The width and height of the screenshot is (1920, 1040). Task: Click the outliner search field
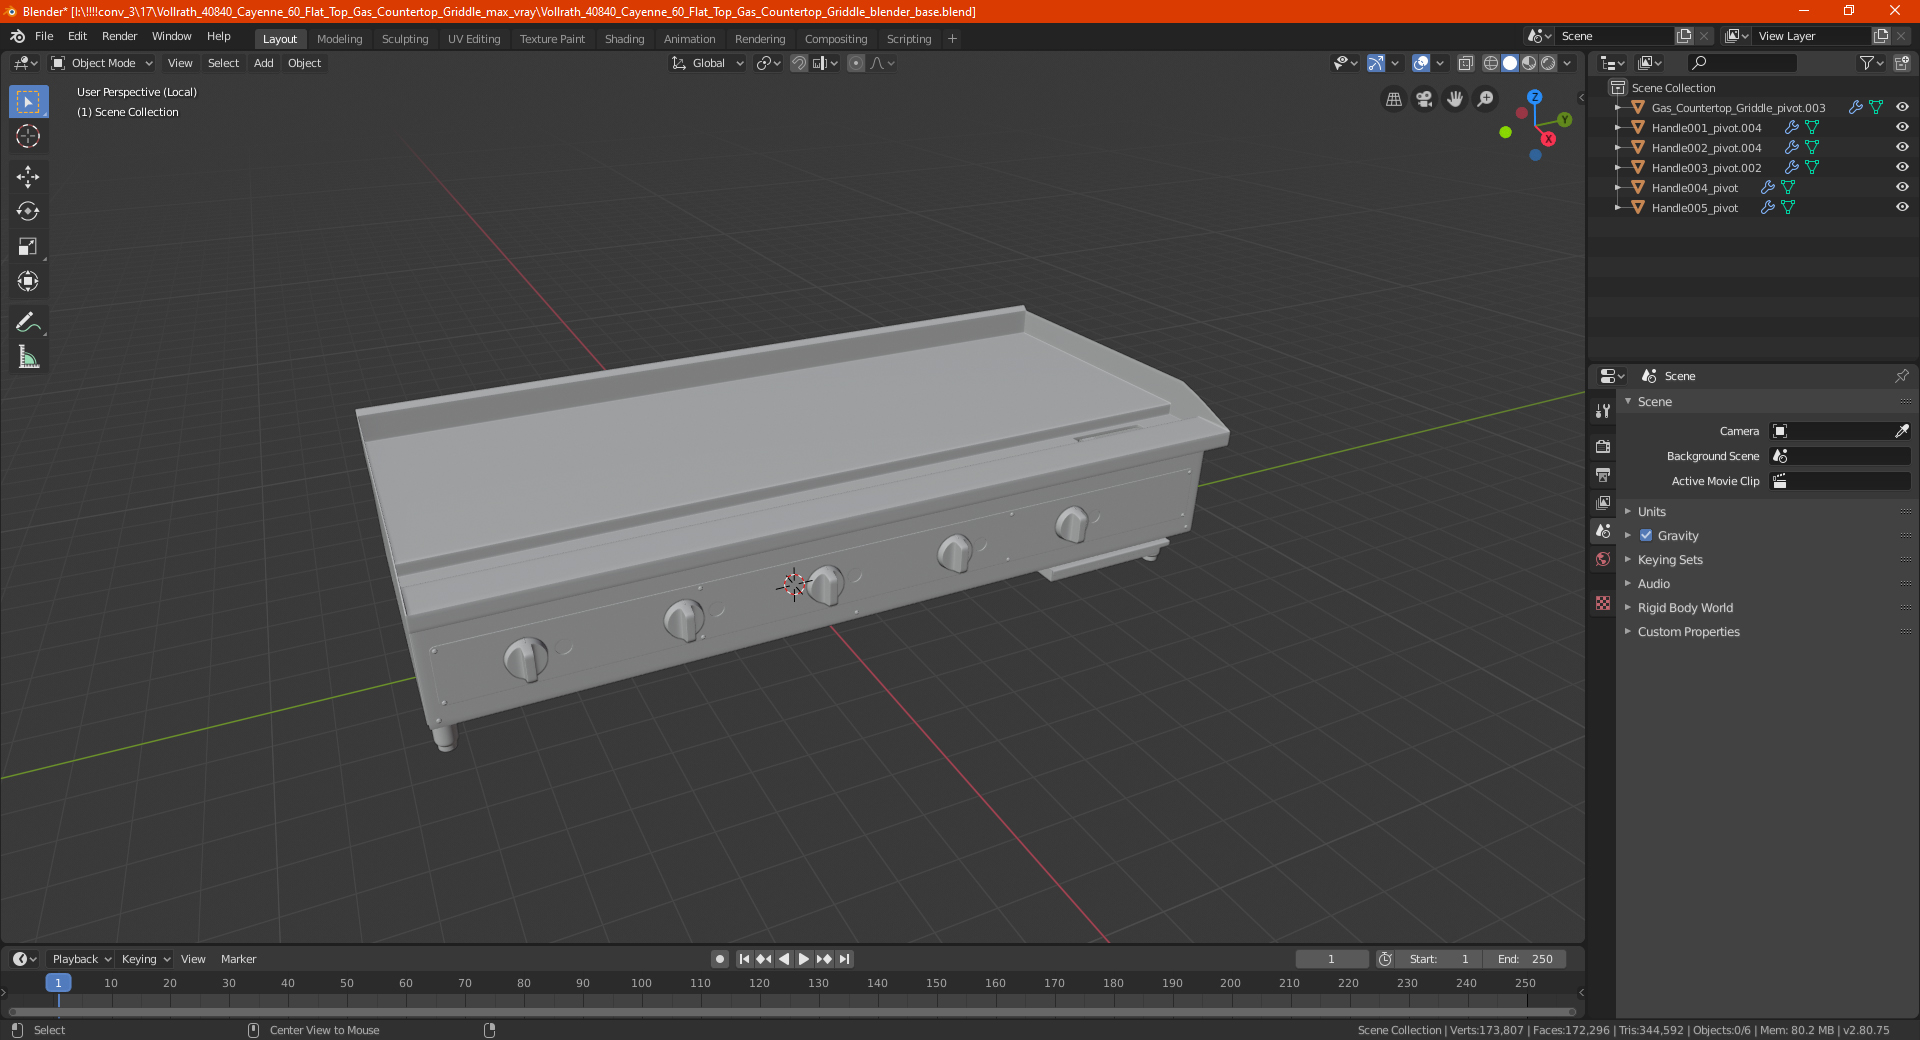(x=1740, y=63)
